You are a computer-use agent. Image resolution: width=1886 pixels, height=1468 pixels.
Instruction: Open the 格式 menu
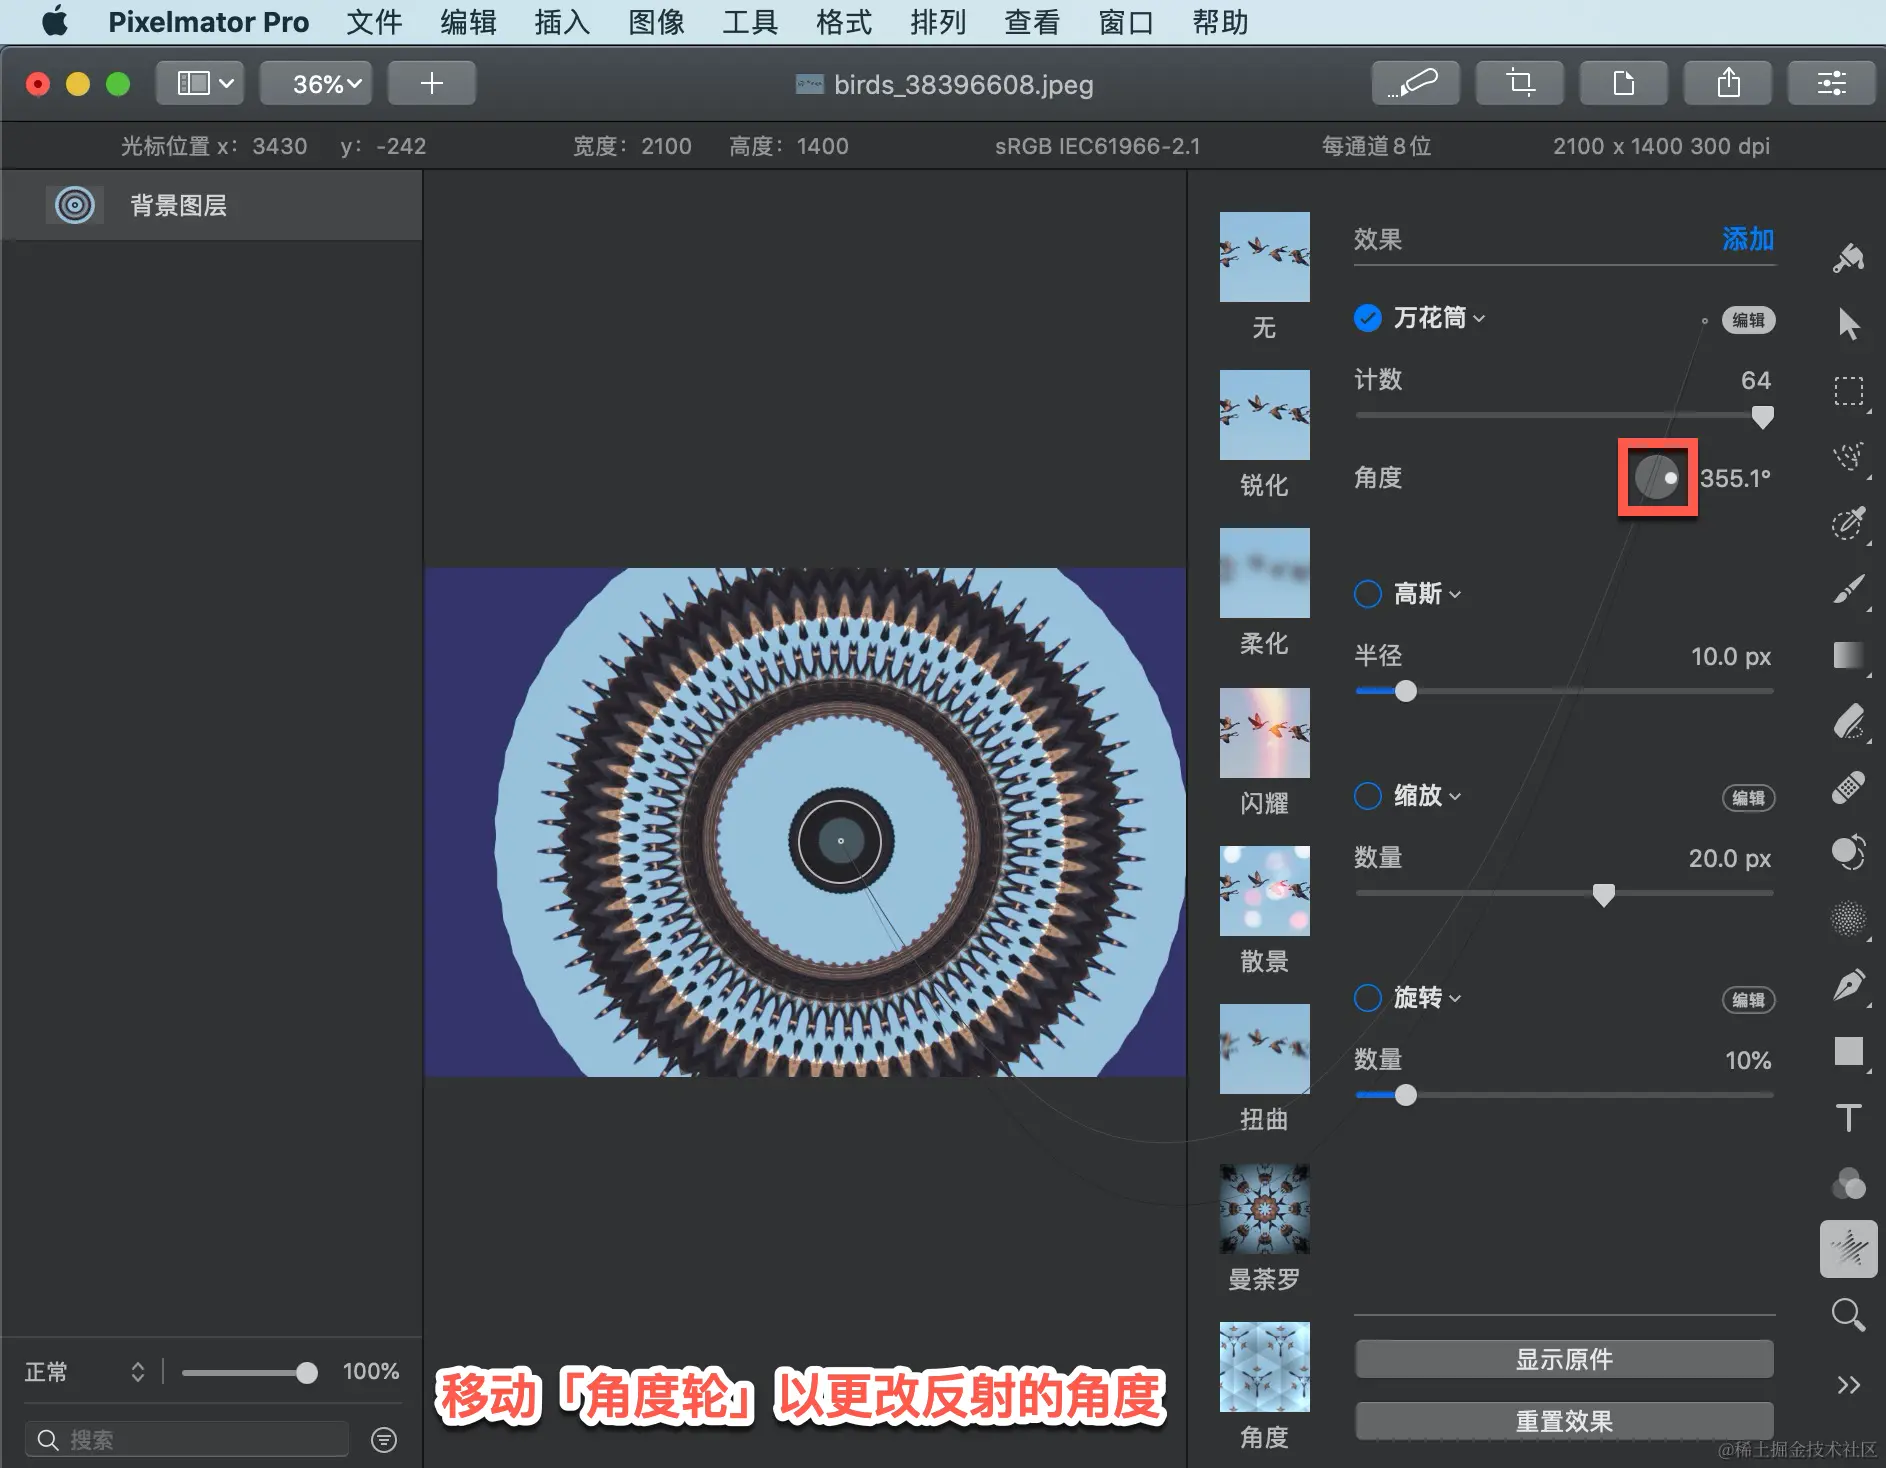coord(844,22)
